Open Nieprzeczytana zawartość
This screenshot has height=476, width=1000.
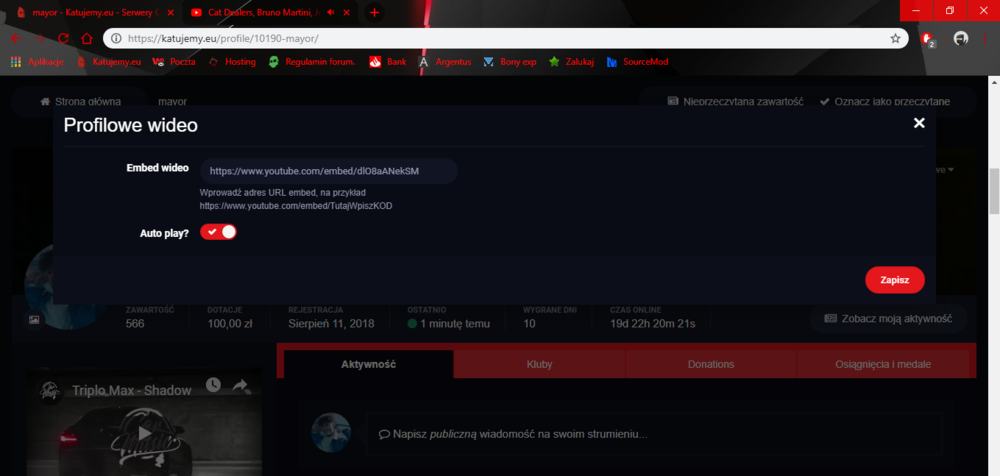click(x=735, y=101)
